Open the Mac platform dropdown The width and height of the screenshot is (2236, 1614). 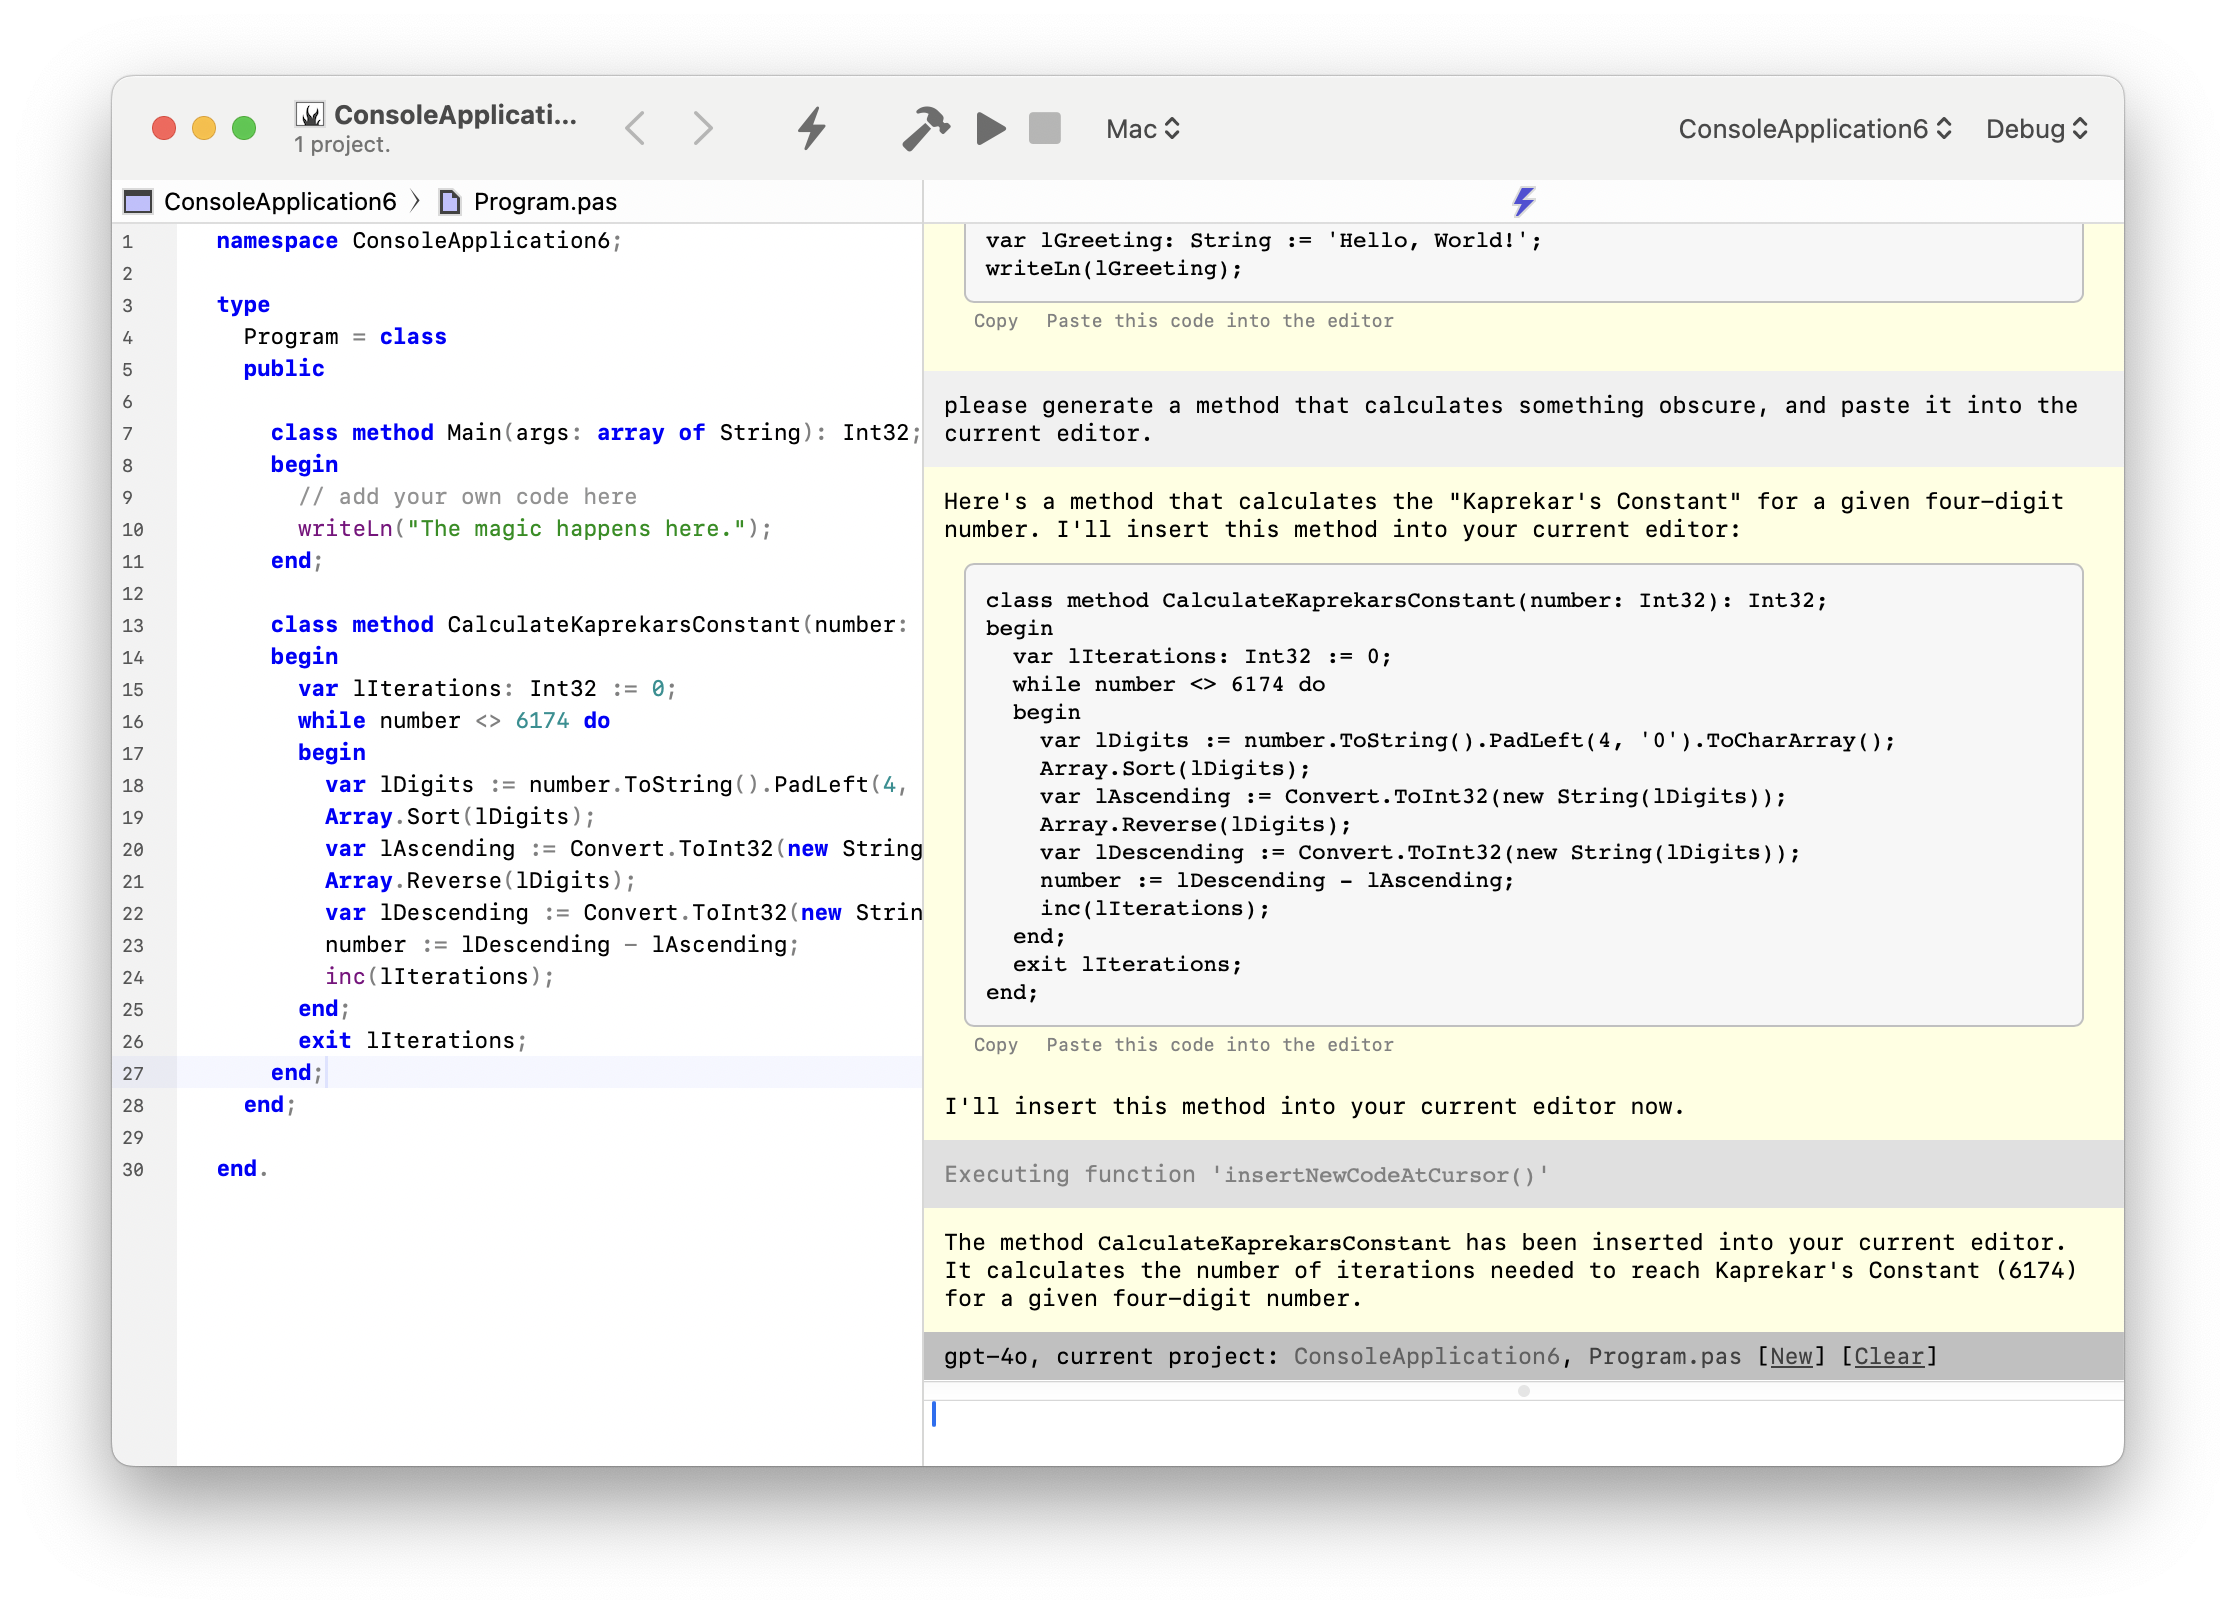[1143, 129]
